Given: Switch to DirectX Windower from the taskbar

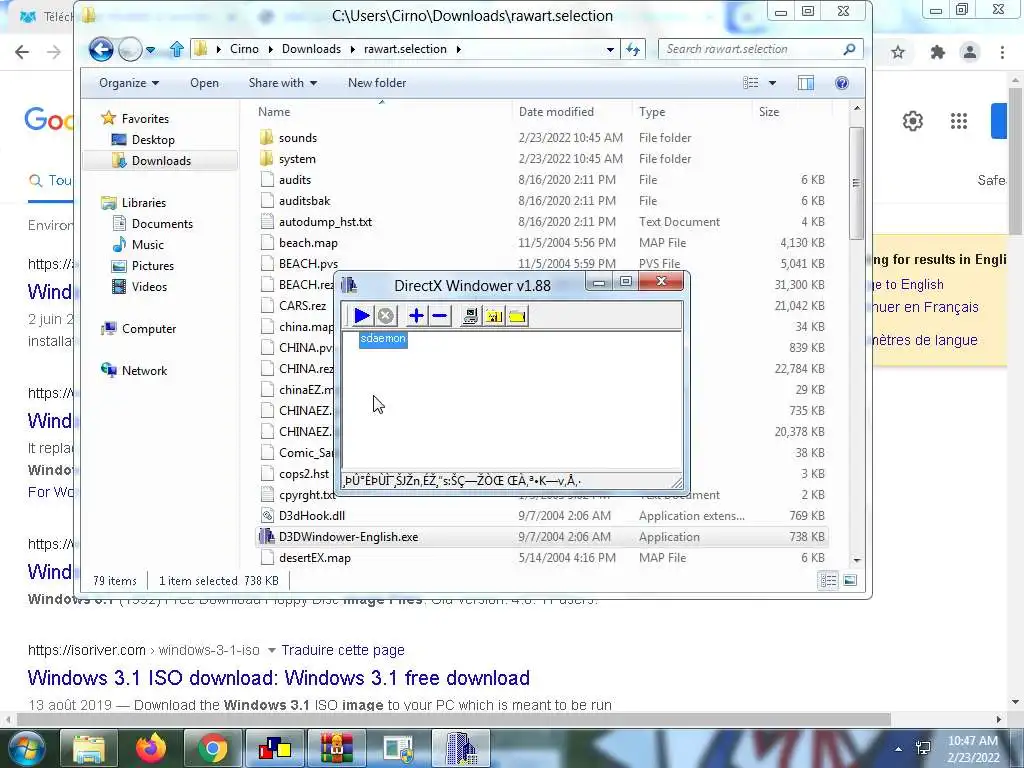Looking at the screenshot, I should coord(461,748).
